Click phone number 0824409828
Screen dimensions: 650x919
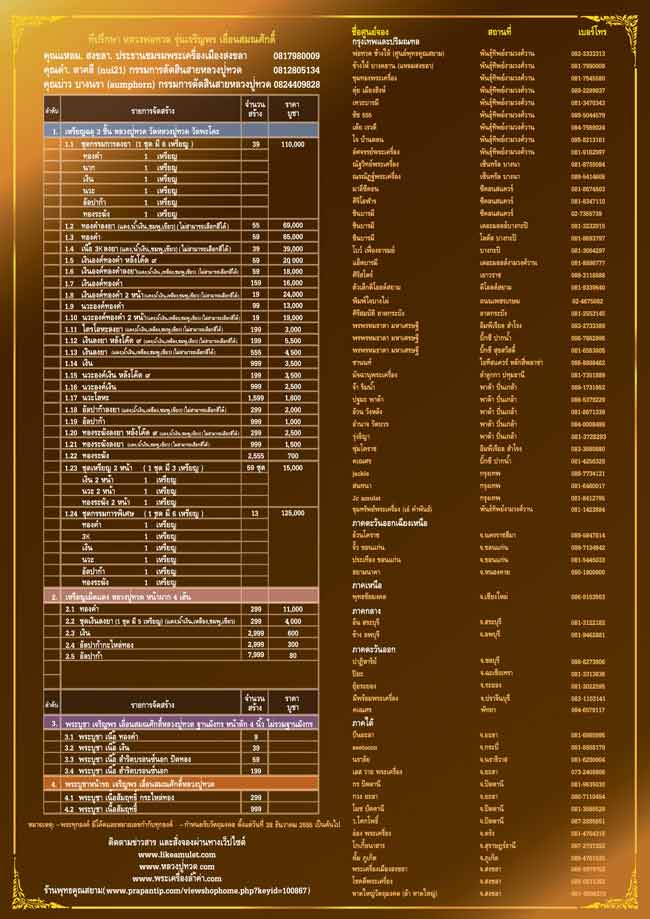click(x=295, y=85)
